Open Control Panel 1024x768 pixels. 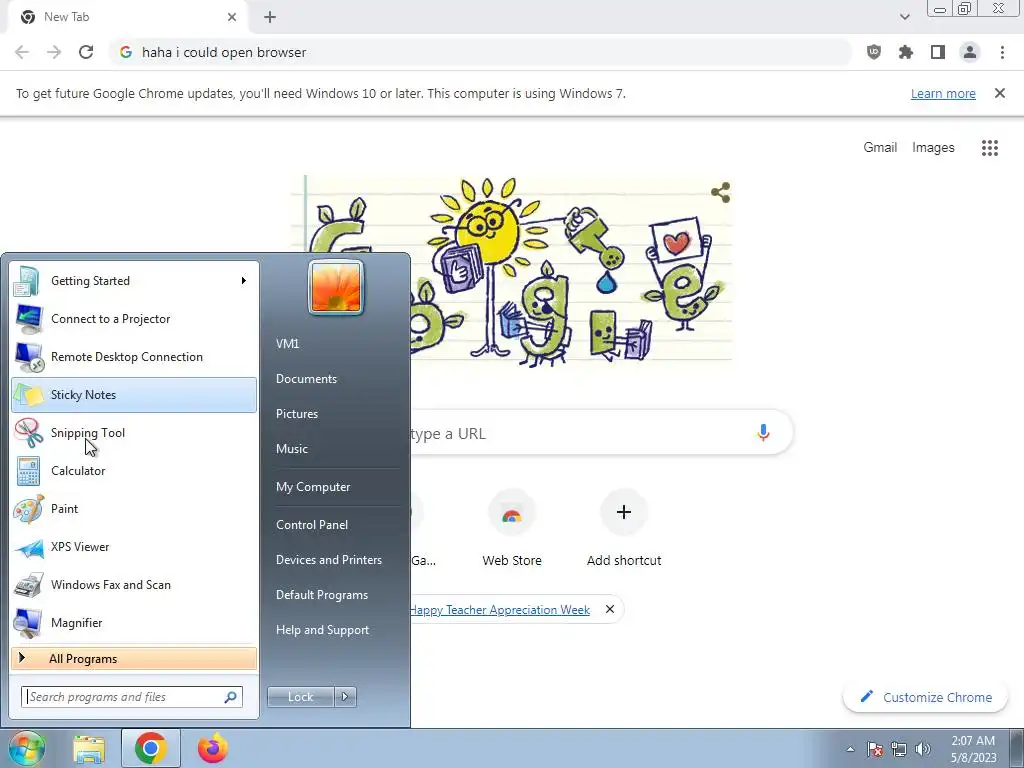[x=312, y=524]
